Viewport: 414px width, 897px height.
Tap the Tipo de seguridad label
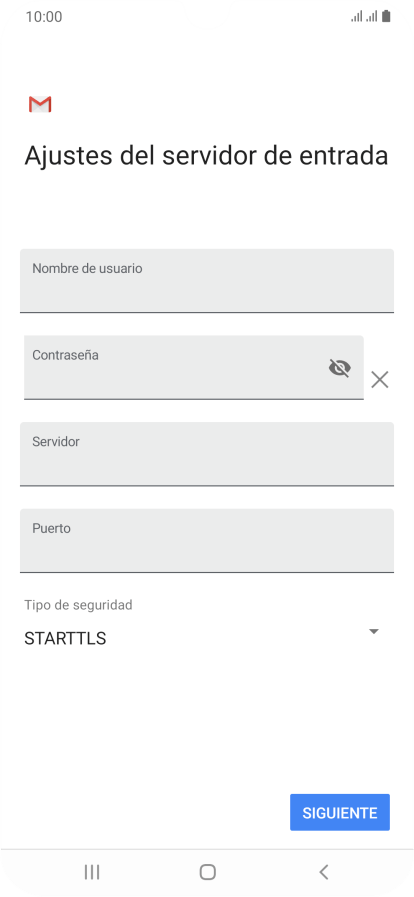click(x=78, y=605)
